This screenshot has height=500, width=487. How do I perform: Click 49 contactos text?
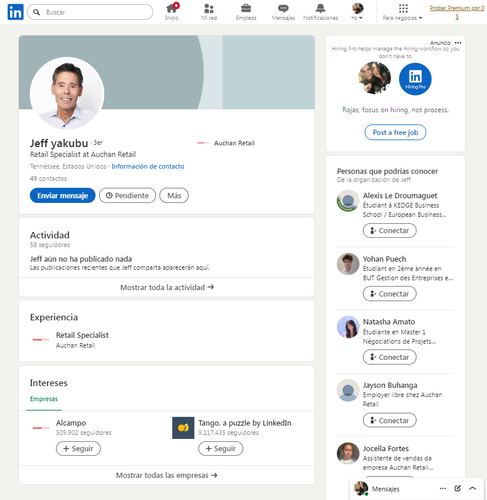pos(48,179)
